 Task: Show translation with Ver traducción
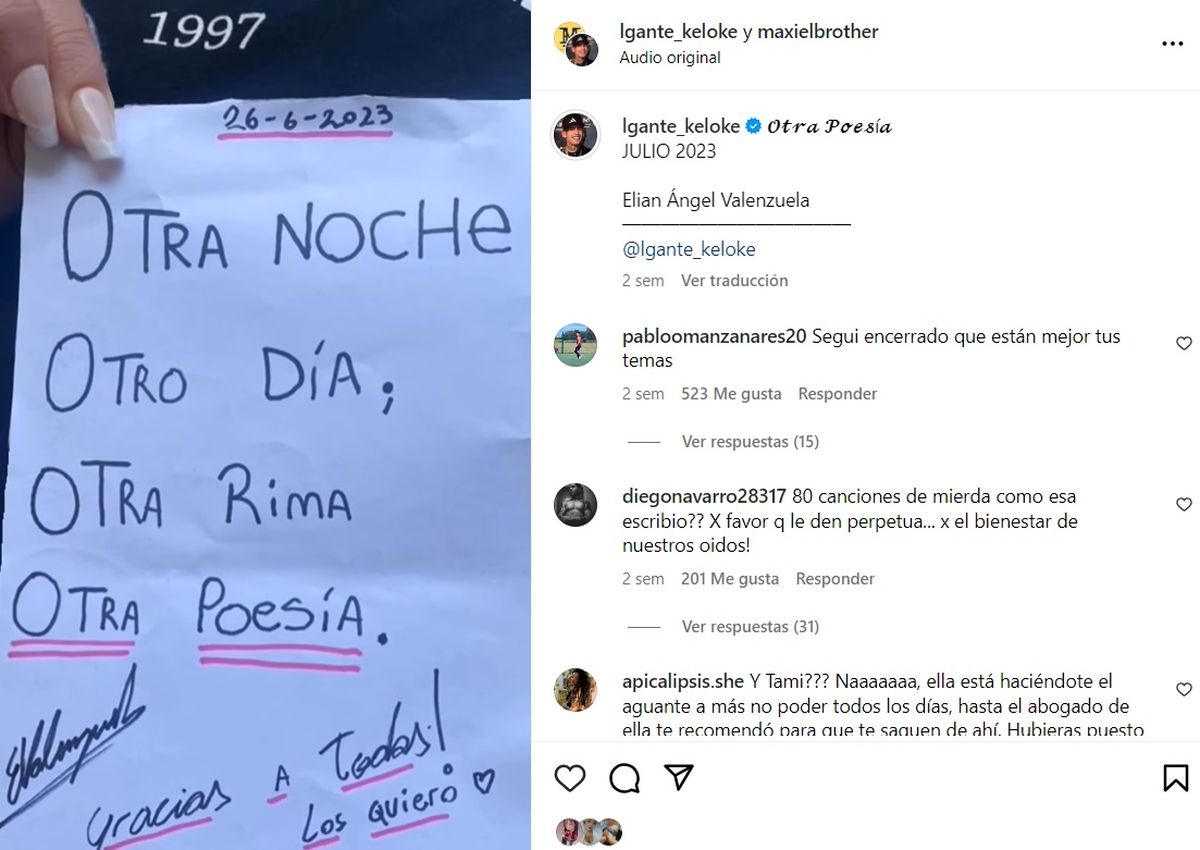(734, 280)
